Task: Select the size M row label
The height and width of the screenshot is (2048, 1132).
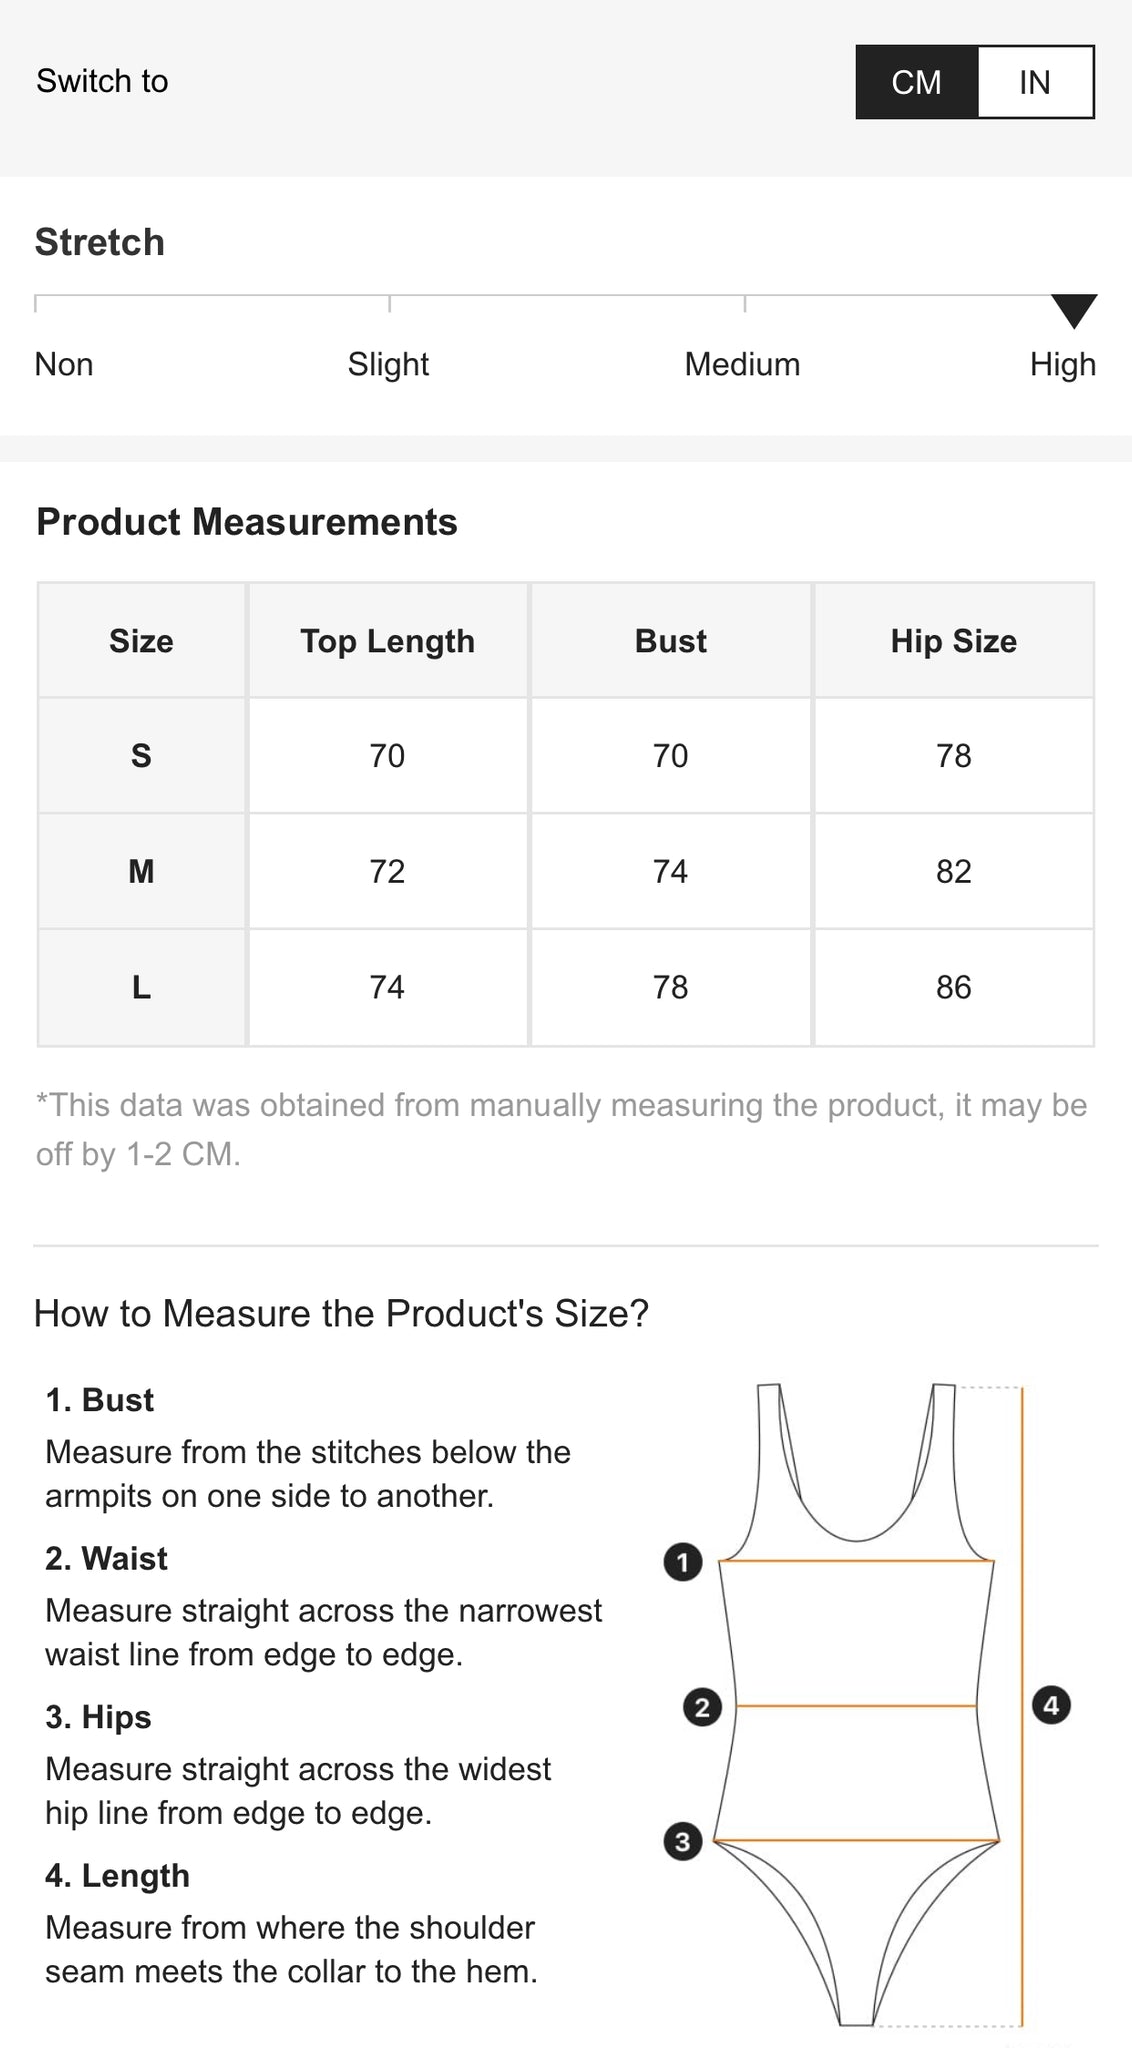Action: (x=141, y=872)
